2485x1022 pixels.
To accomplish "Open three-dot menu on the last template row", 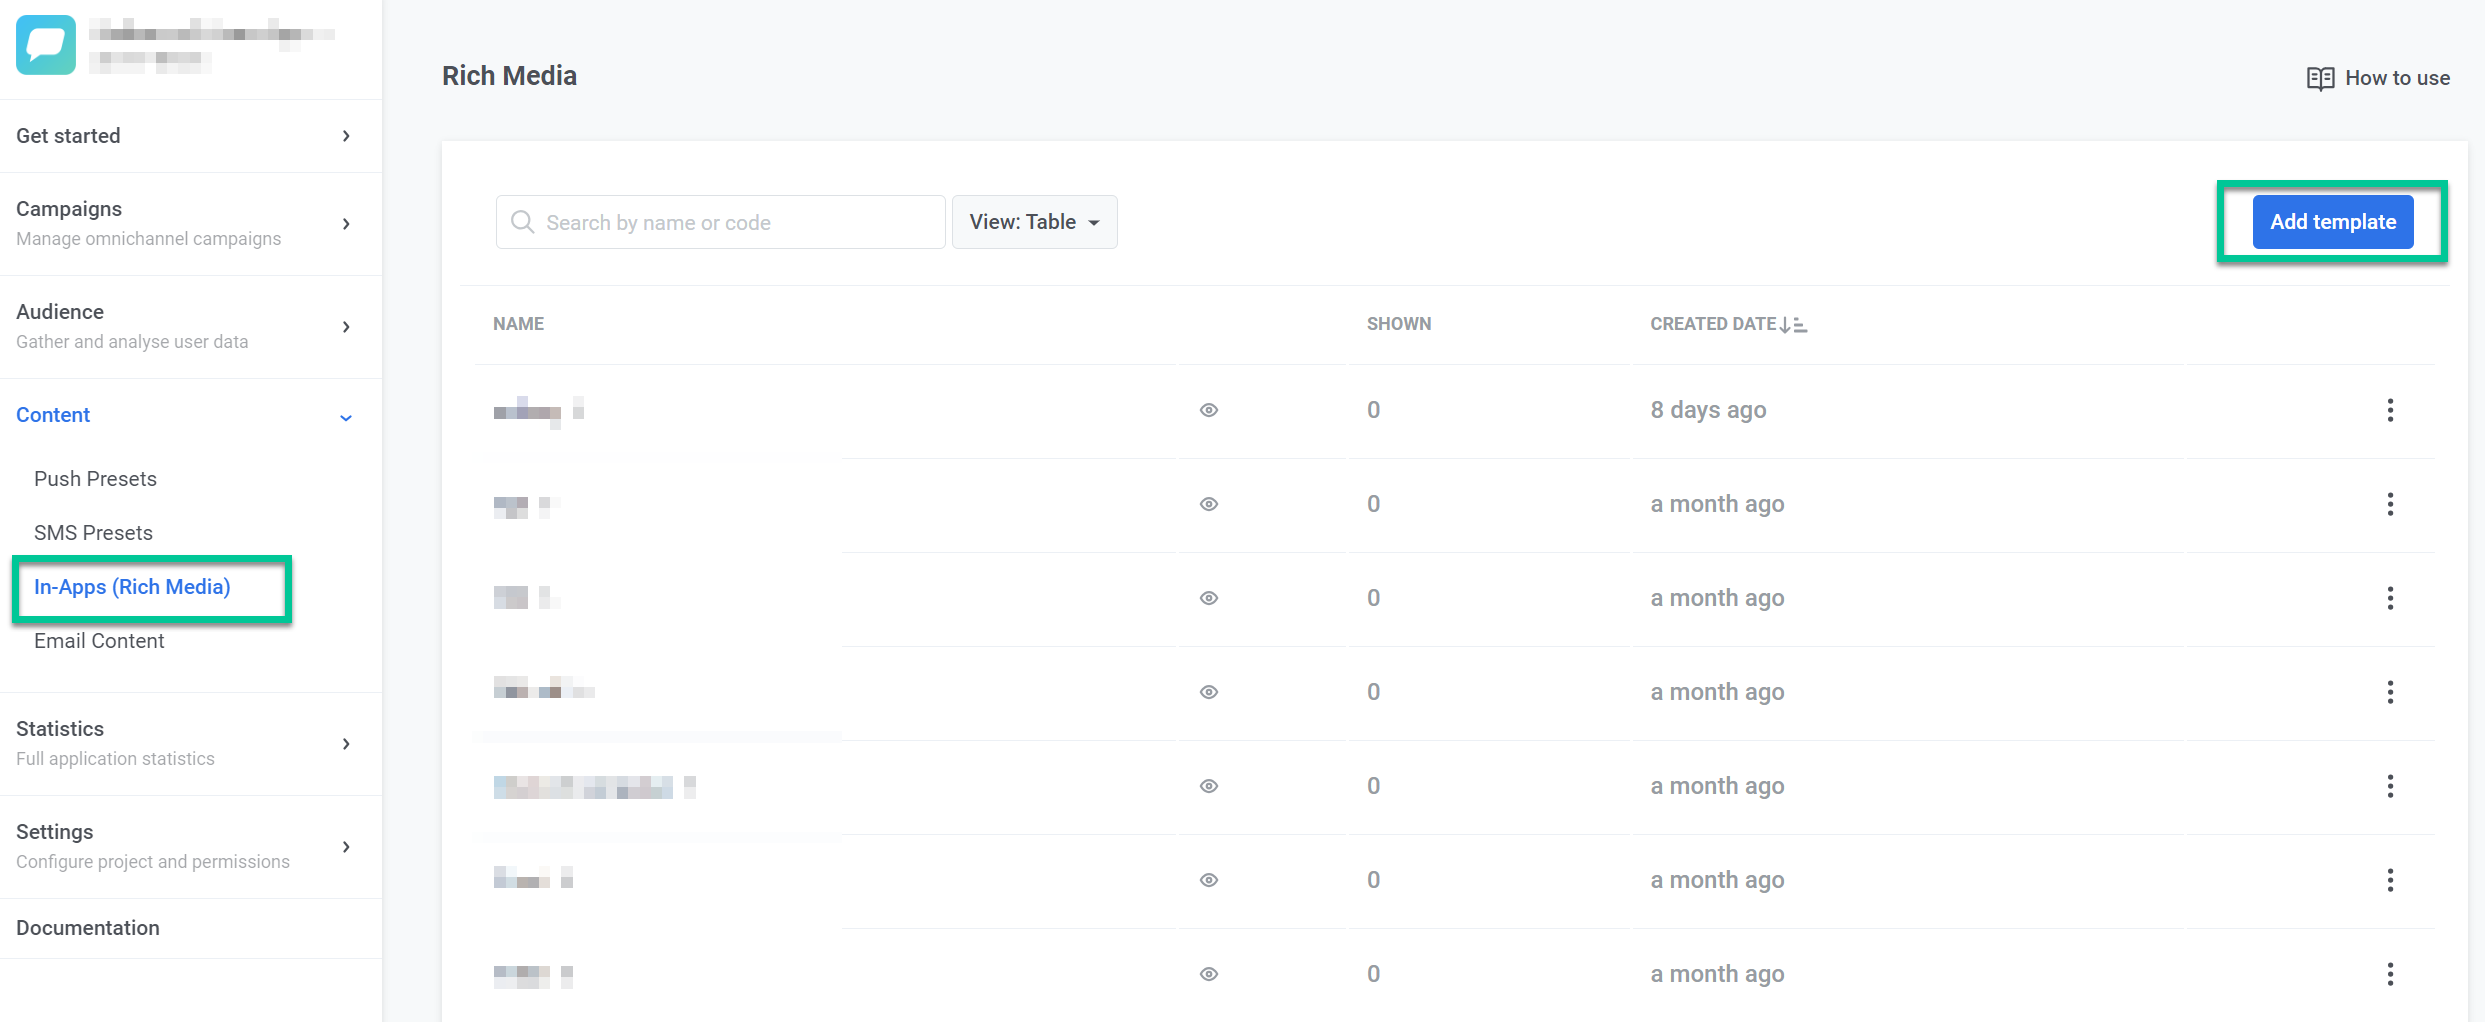I will coord(2390,974).
